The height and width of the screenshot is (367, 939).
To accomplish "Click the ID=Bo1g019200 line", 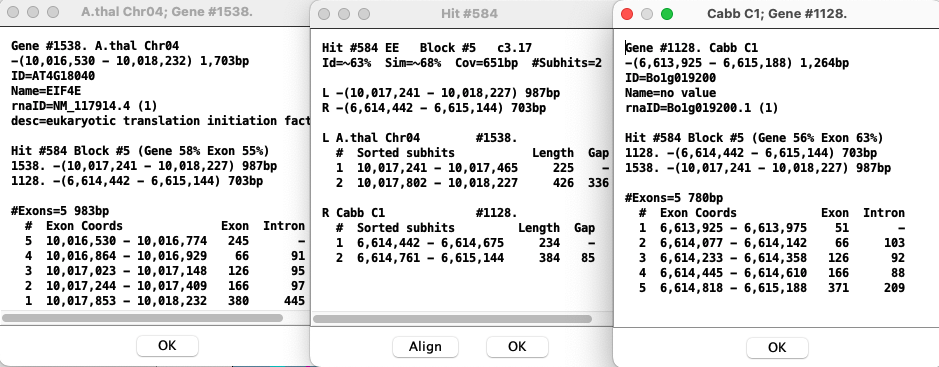I will click(x=670, y=78).
